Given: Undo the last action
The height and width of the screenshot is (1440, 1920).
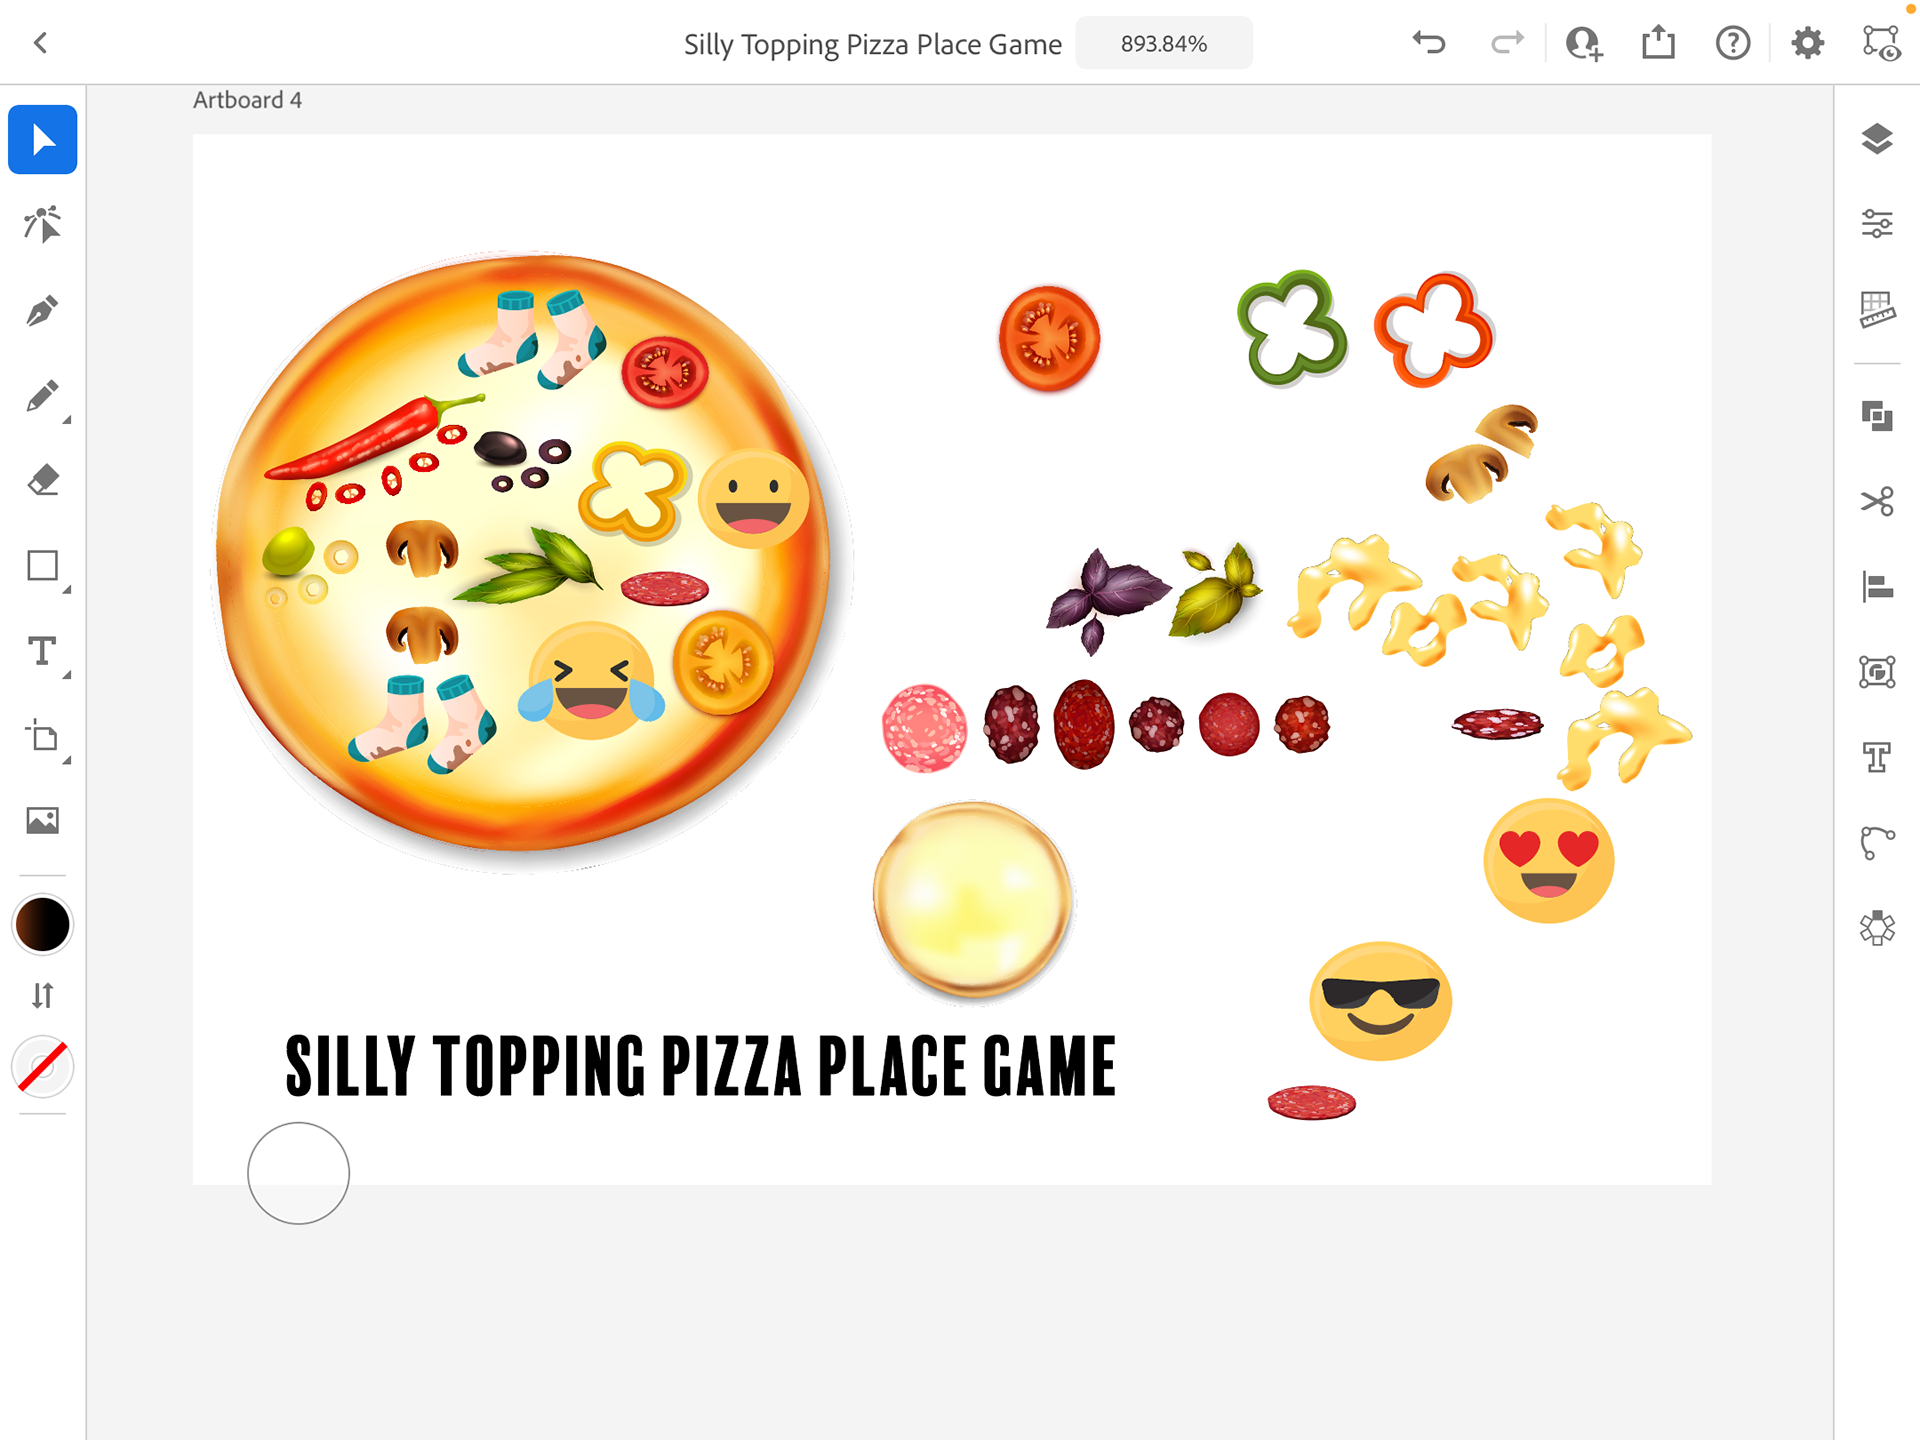Looking at the screenshot, I should pyautogui.click(x=1429, y=43).
